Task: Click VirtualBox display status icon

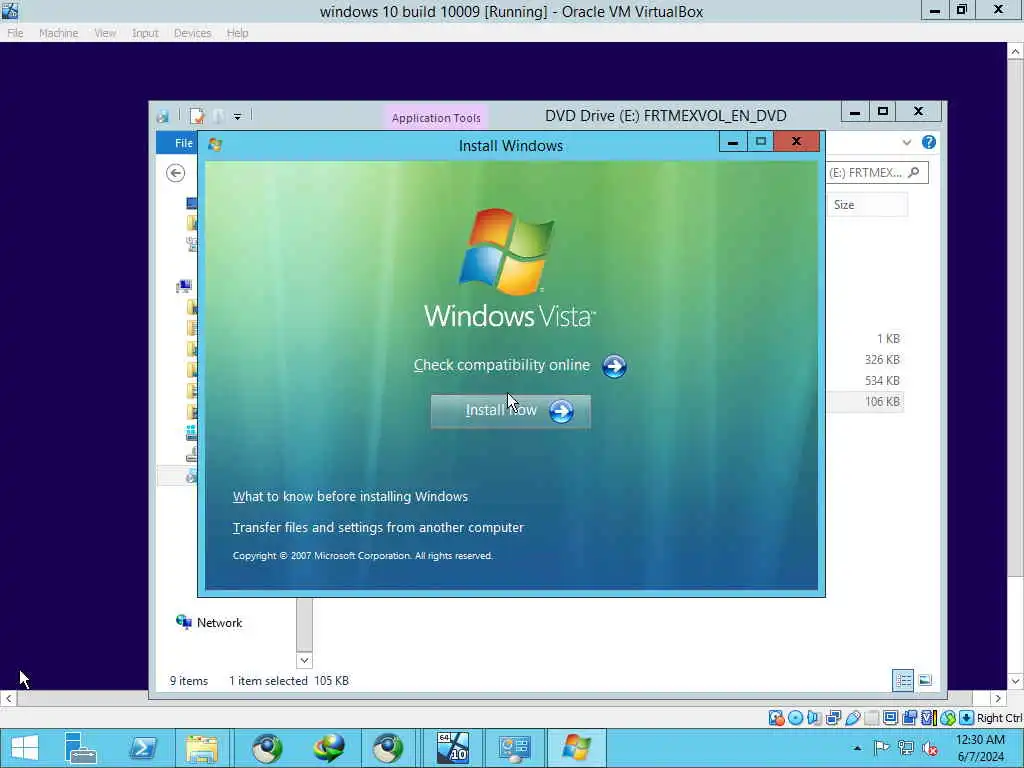Action: (x=890, y=718)
